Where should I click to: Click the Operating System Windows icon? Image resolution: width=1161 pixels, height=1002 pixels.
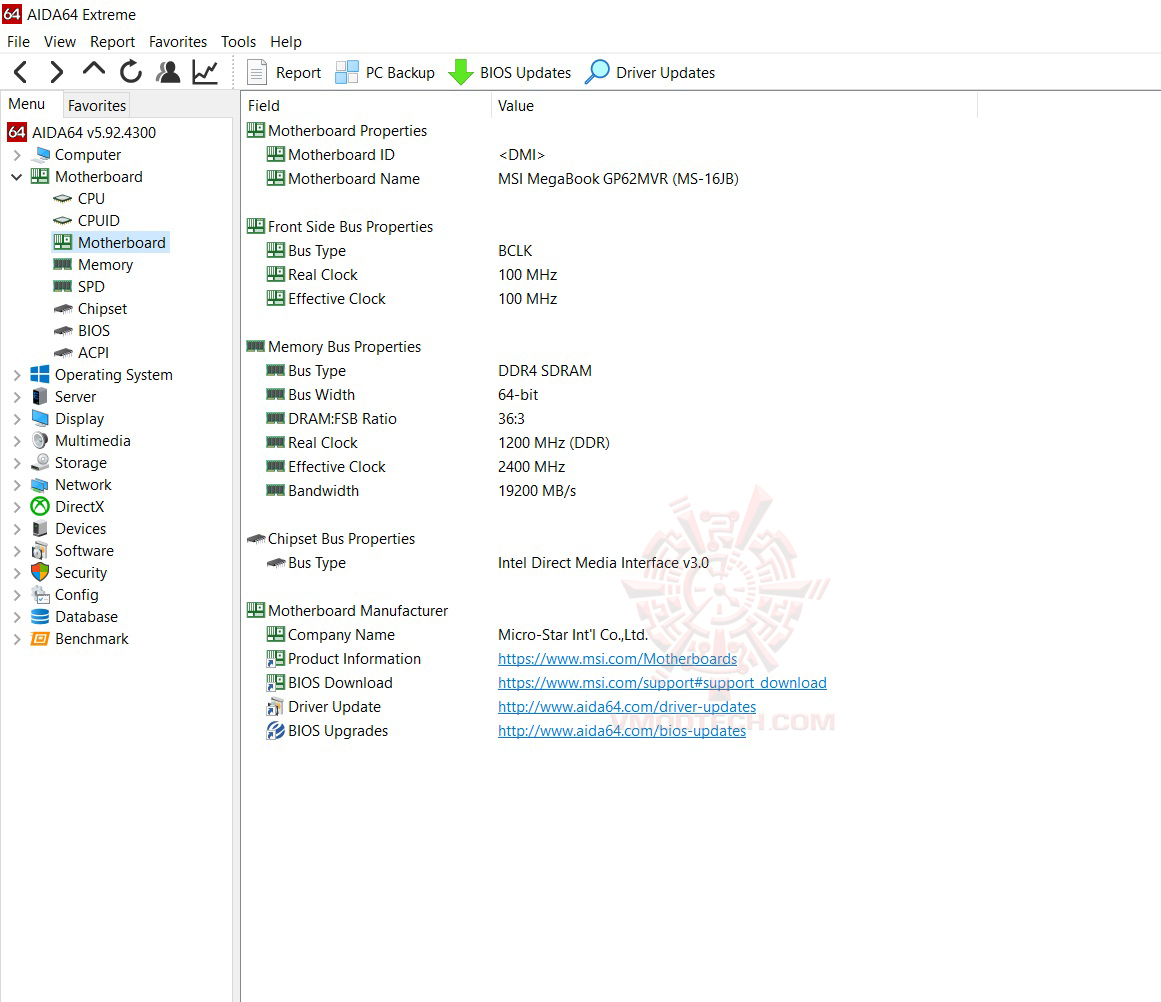[x=40, y=375]
